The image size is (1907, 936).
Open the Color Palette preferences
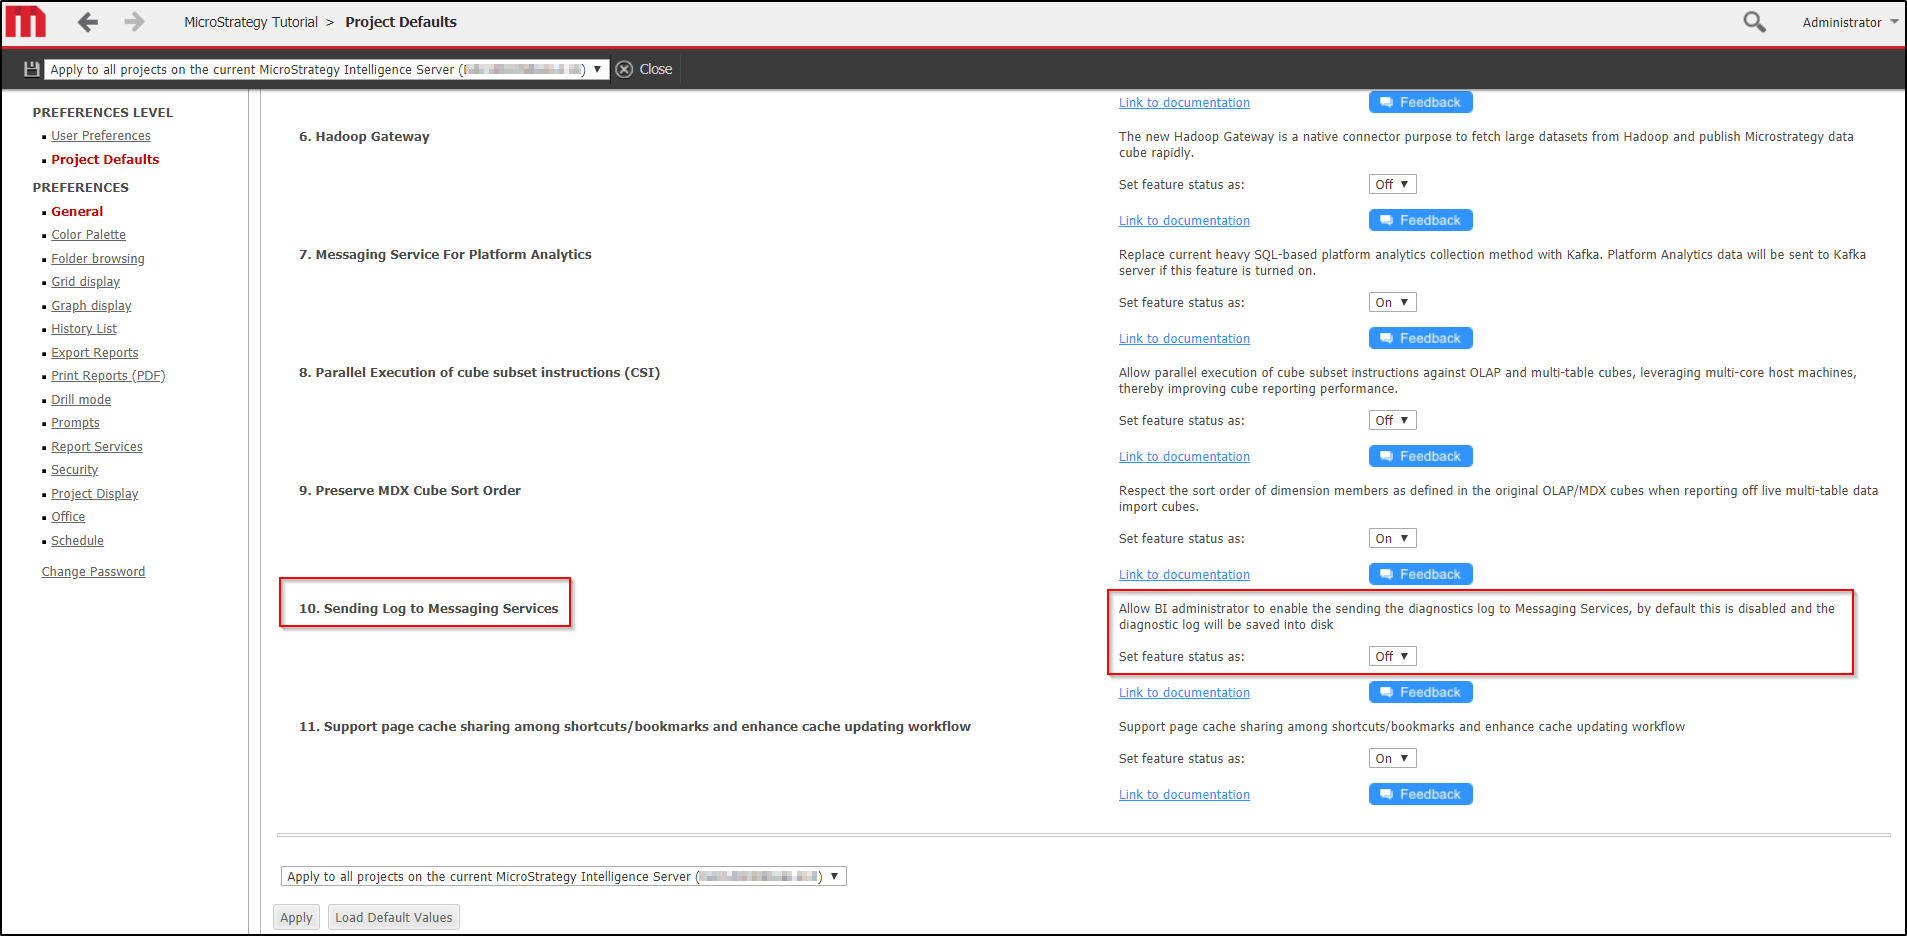[89, 235]
